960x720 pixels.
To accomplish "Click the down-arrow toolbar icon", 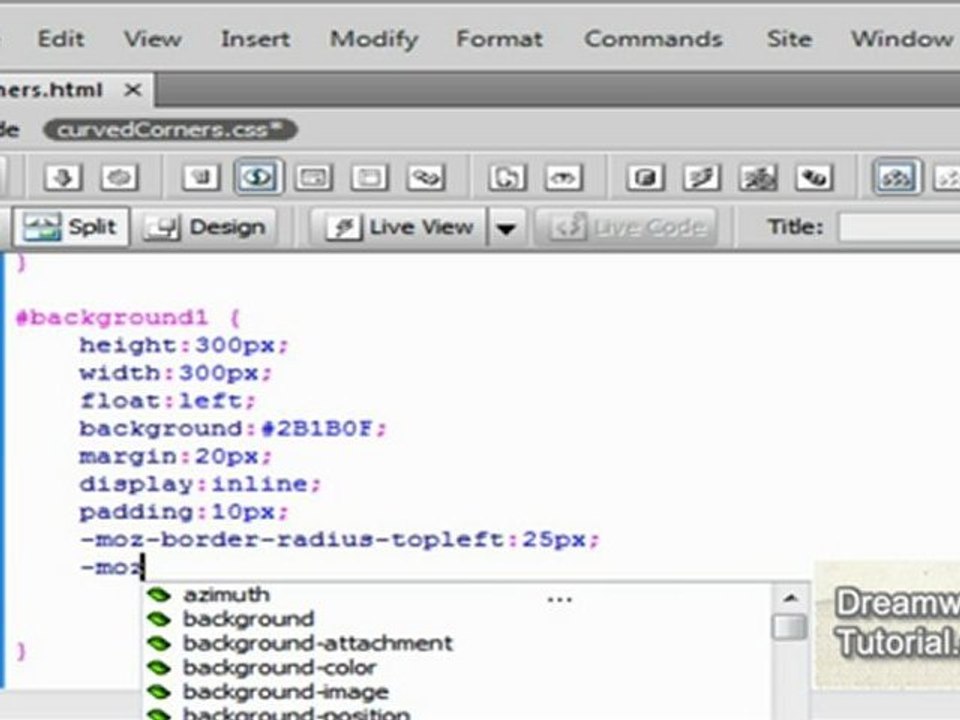I will click(x=63, y=178).
